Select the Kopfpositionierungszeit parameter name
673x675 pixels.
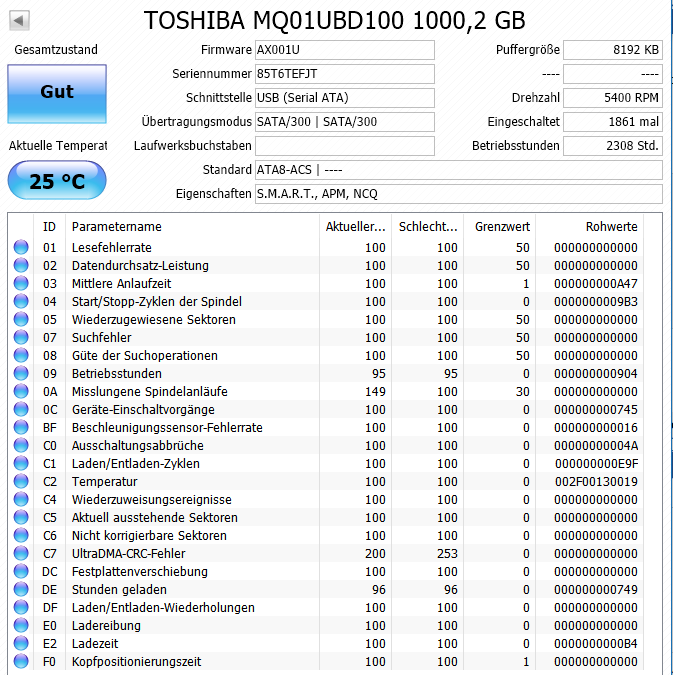coord(136,662)
